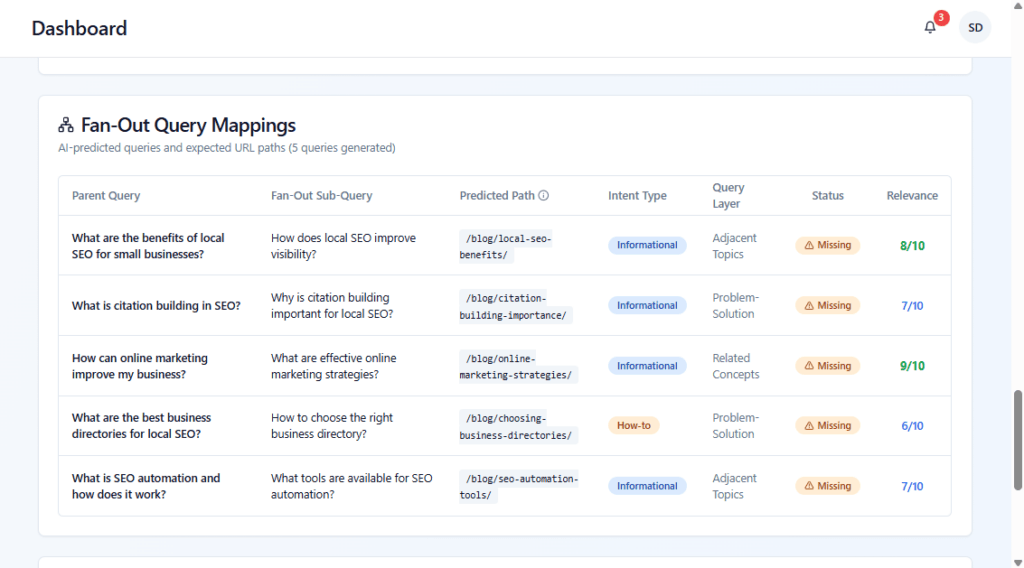Click the Missing badge for online-marketing-strategies row
This screenshot has height=568, width=1024.
tap(827, 366)
